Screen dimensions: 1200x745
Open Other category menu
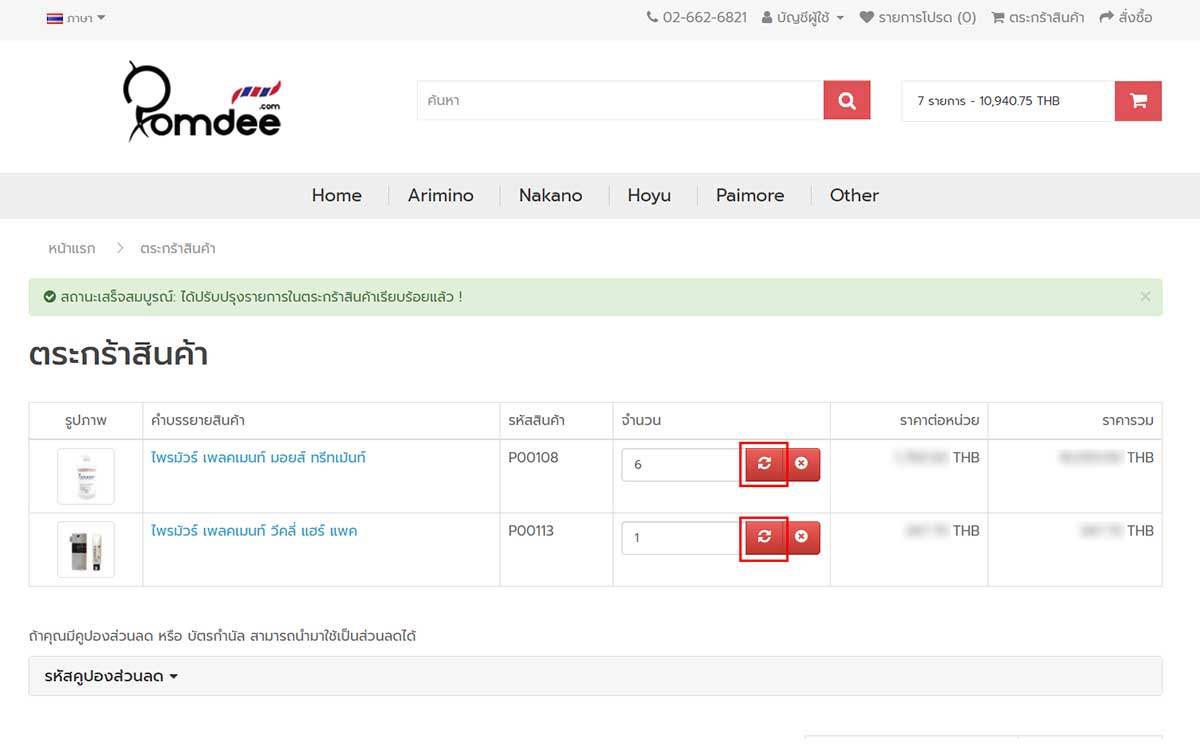pos(854,195)
